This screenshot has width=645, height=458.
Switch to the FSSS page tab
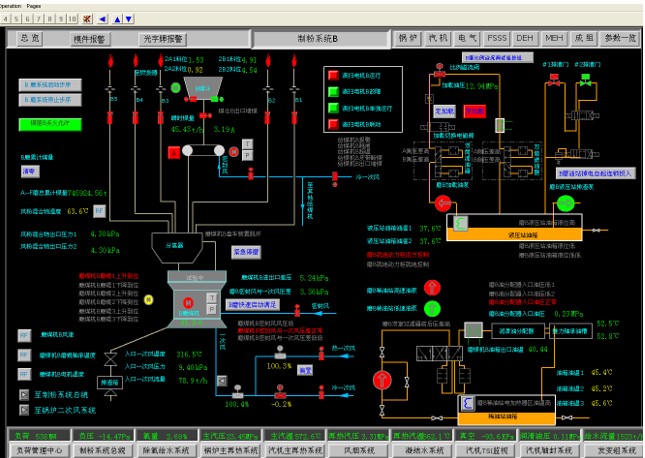496,38
